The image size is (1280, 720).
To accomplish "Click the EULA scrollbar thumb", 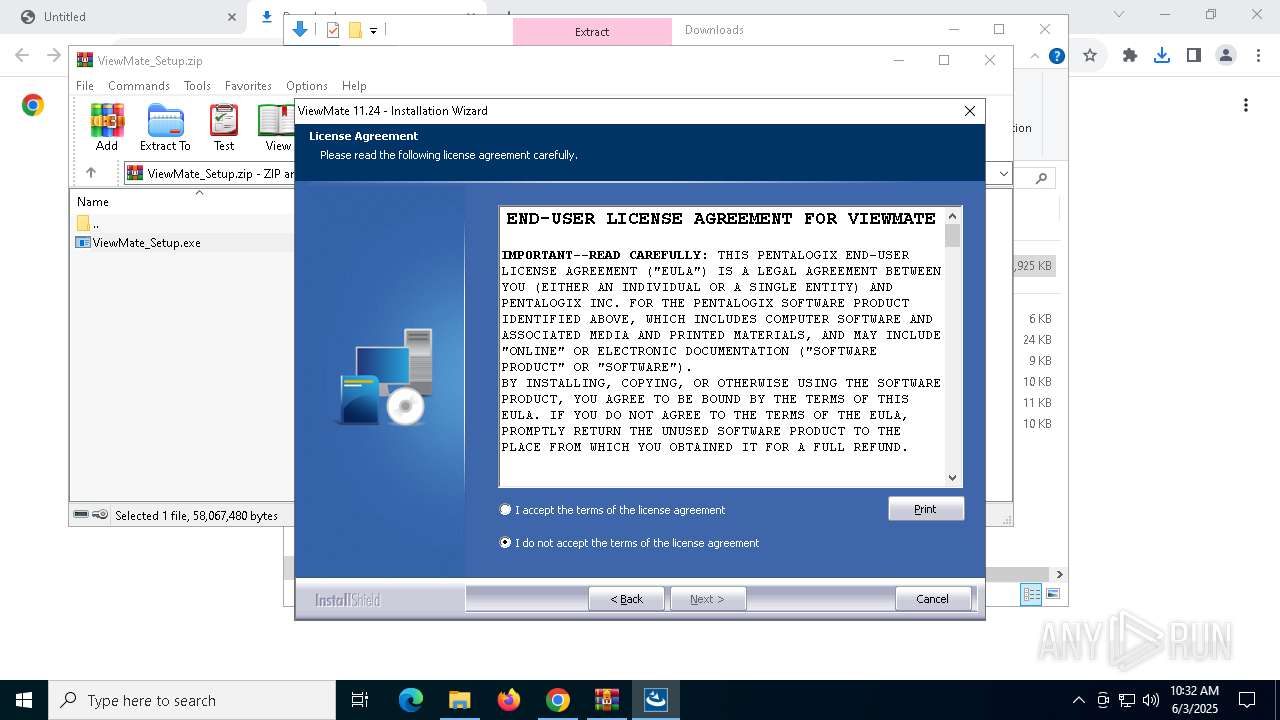I will pyautogui.click(x=952, y=236).
